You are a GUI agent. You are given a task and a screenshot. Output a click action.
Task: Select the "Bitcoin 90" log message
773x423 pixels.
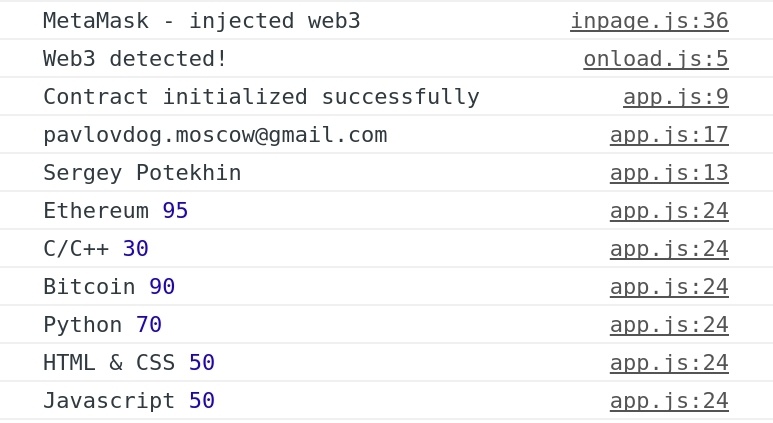[109, 287]
